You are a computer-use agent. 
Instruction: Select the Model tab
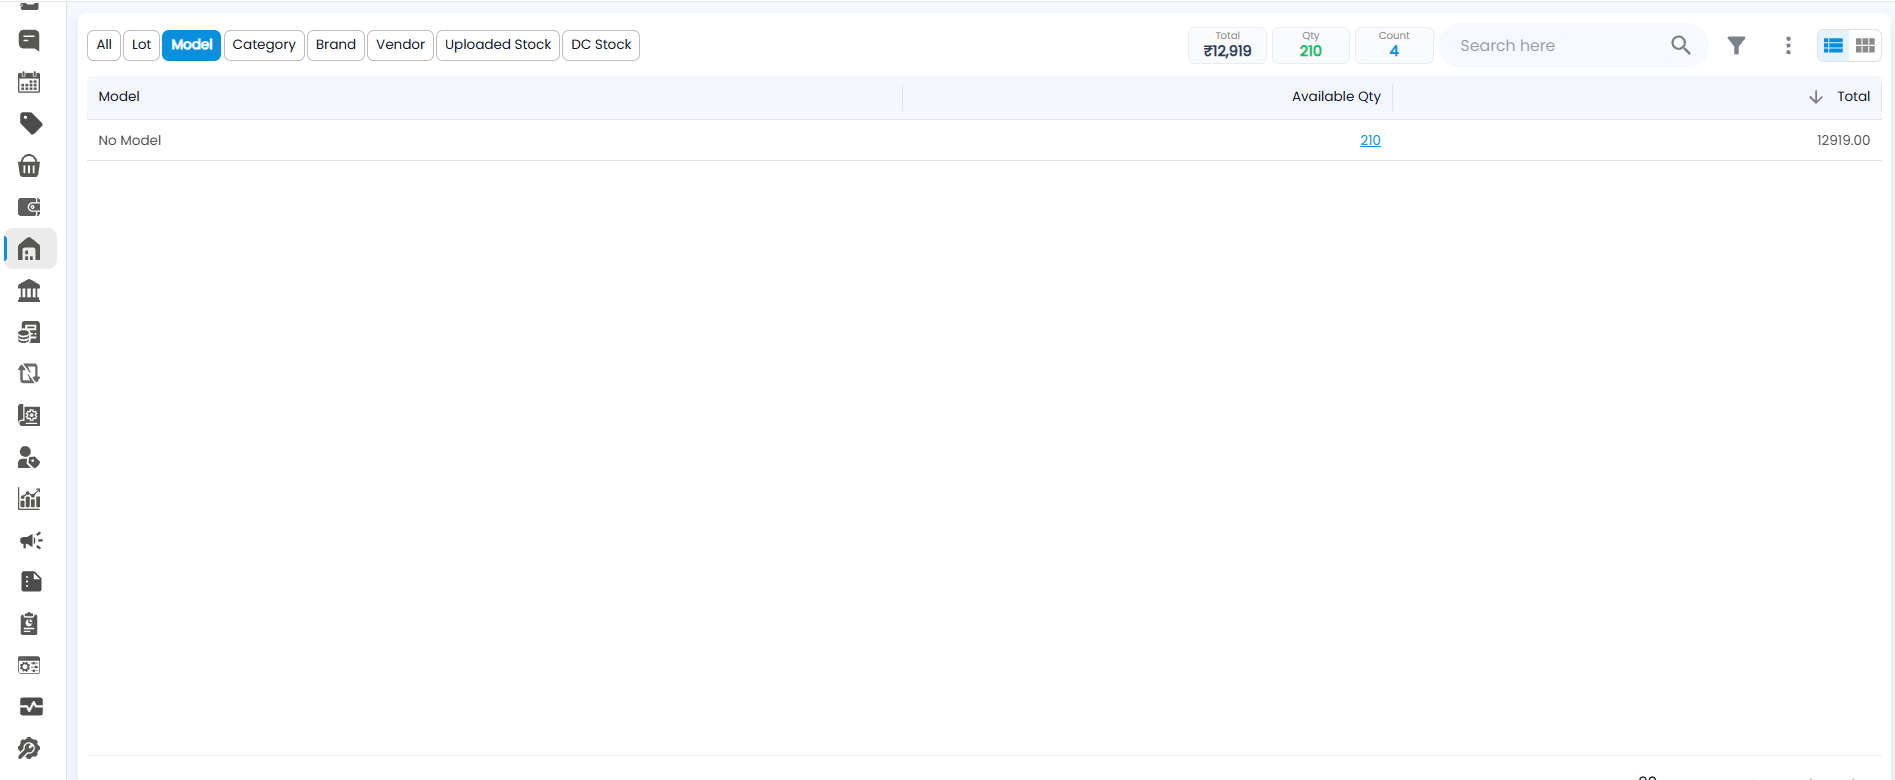pyautogui.click(x=192, y=45)
